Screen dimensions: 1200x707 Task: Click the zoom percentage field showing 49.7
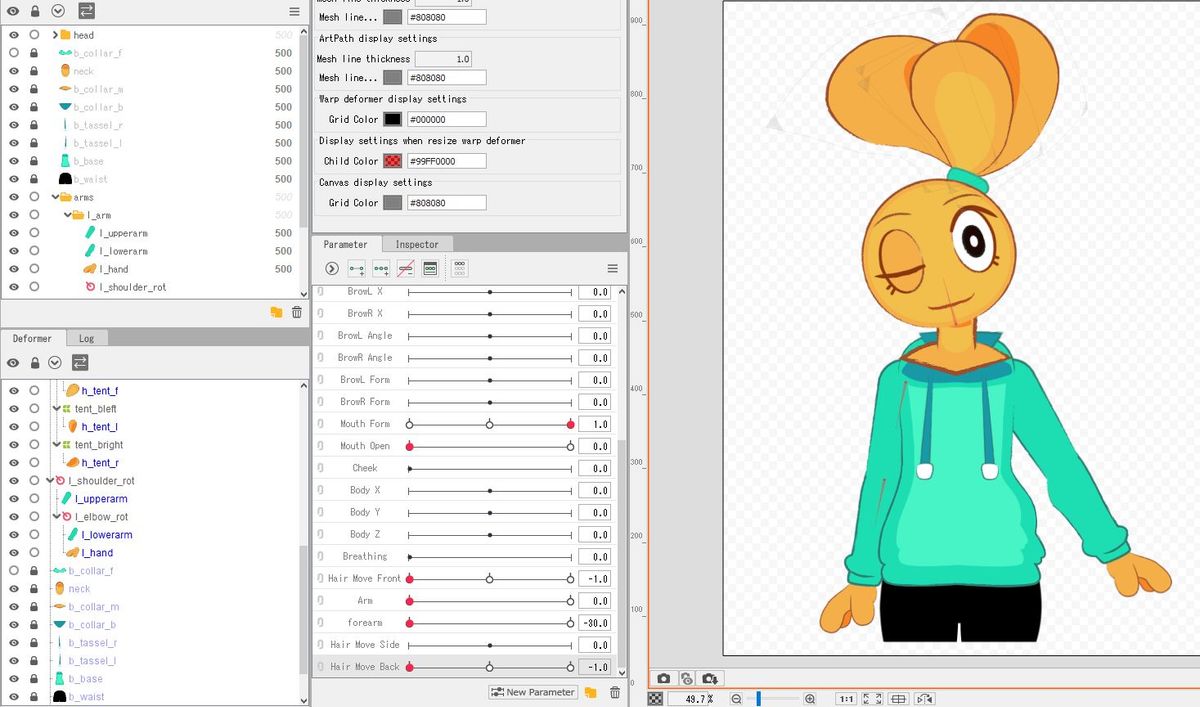(x=692, y=698)
